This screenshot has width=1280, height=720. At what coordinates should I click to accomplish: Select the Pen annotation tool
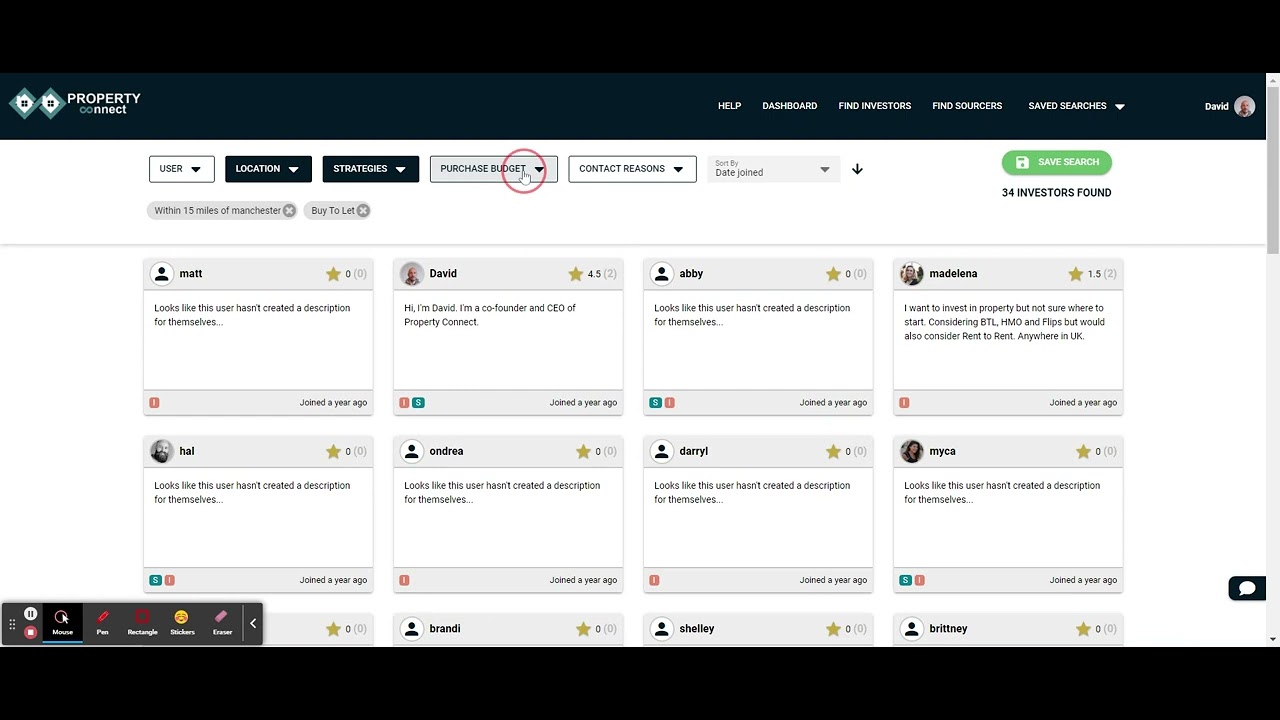(102, 623)
